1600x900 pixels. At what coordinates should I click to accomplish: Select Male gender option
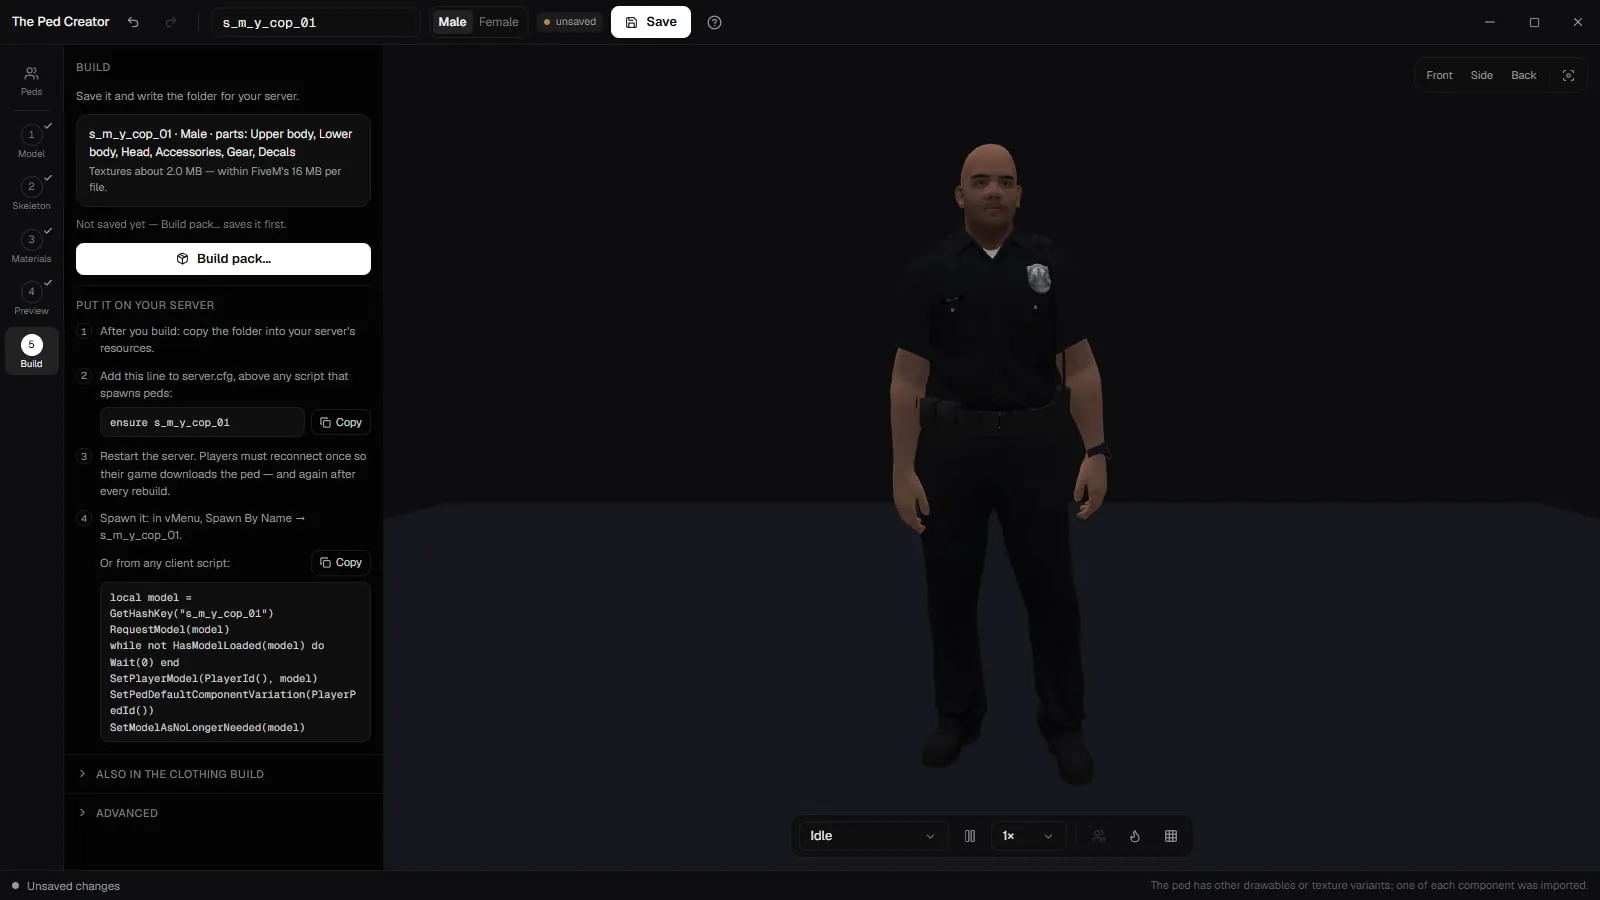pos(452,22)
